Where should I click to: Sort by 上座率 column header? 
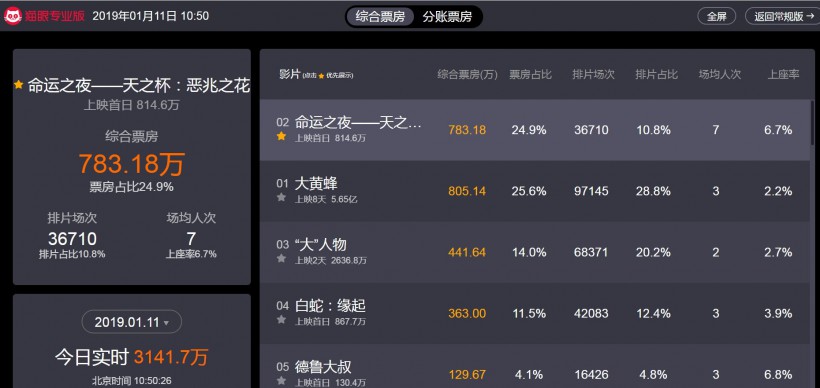[x=783, y=74]
